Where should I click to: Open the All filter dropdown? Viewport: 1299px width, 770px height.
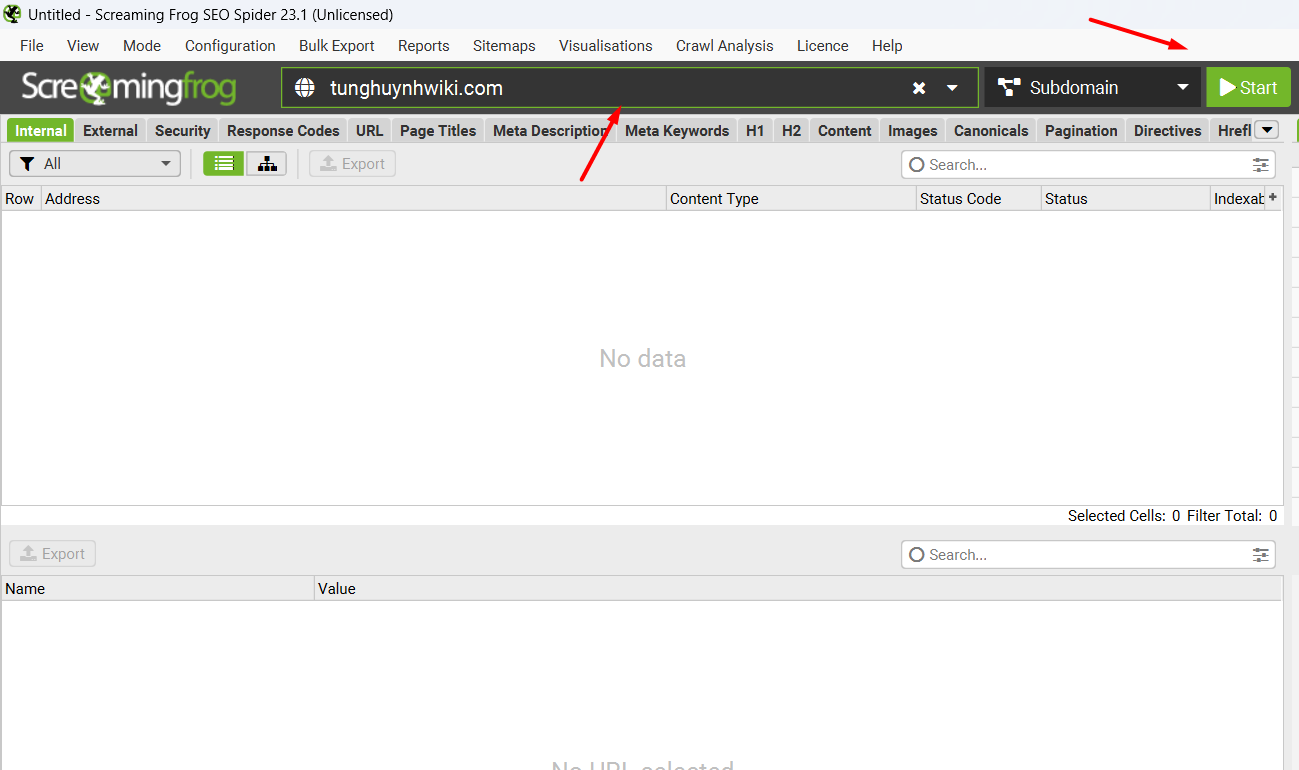point(95,164)
